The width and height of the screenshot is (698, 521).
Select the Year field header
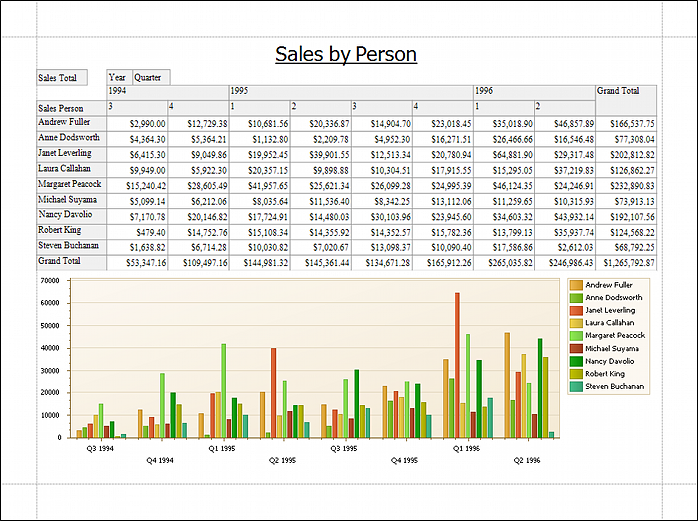[118, 77]
